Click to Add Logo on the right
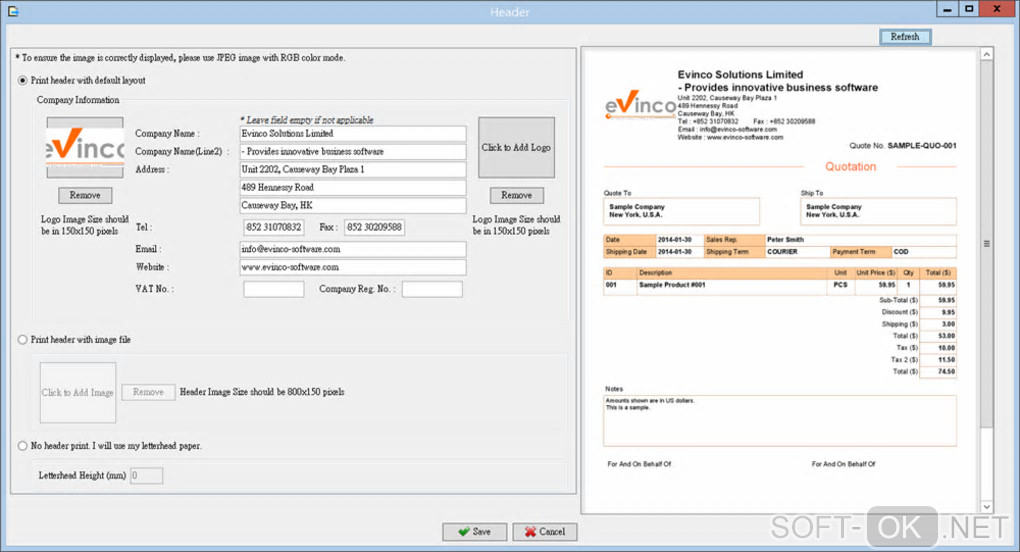 pos(517,148)
